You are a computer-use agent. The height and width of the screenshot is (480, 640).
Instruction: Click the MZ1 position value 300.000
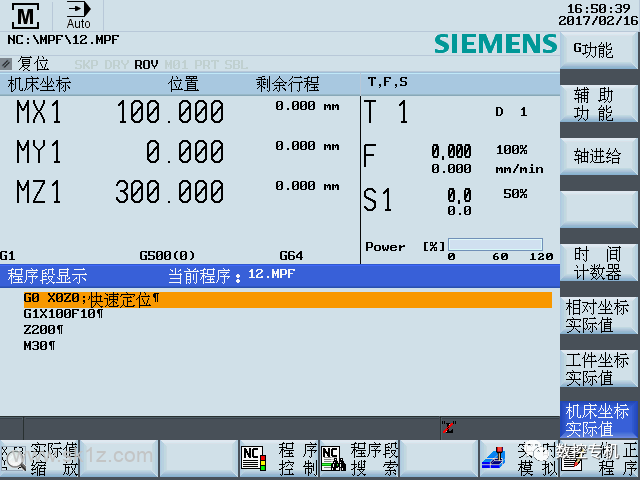169,191
